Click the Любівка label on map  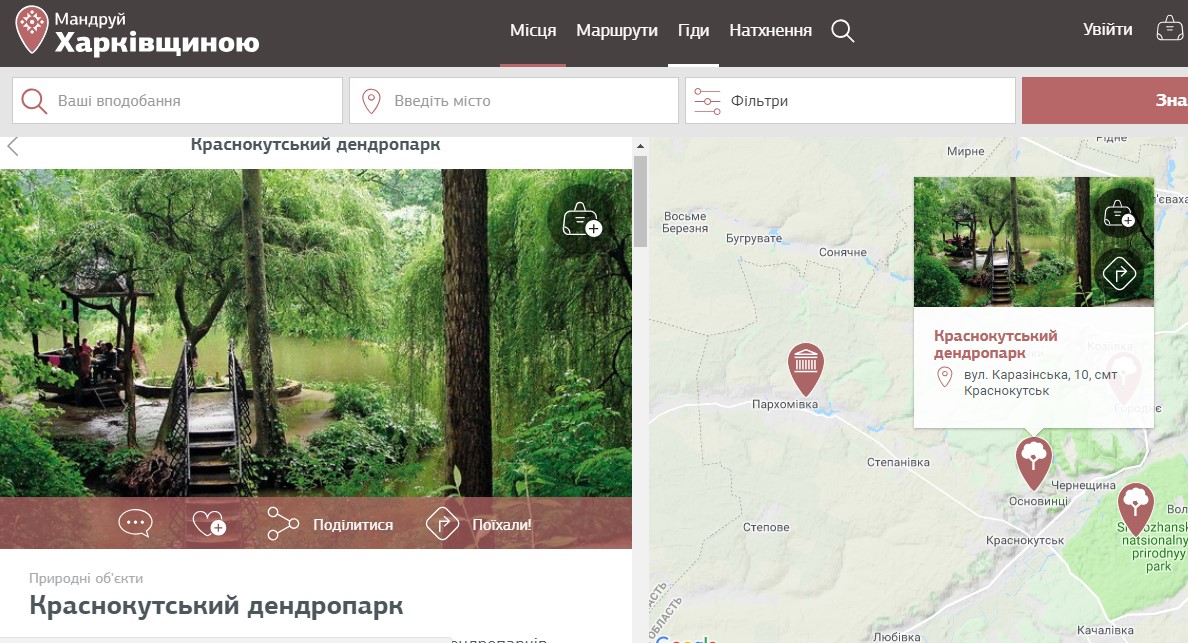coord(896,637)
